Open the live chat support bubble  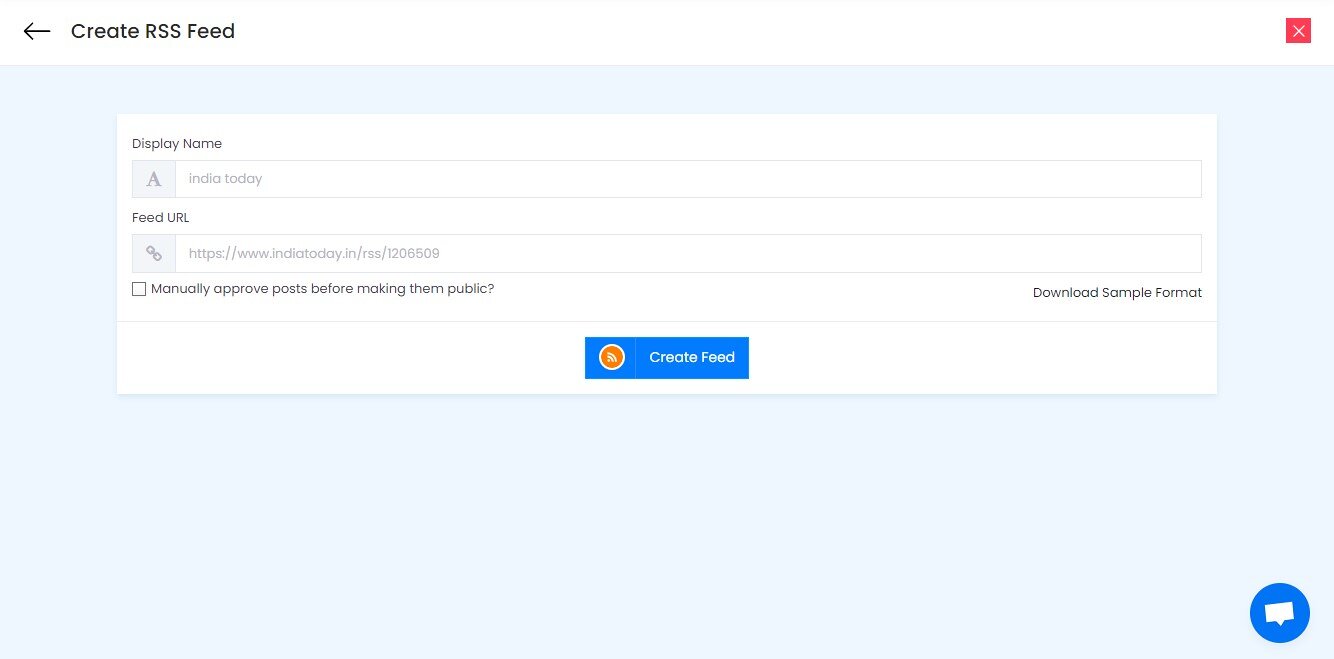click(x=1279, y=612)
